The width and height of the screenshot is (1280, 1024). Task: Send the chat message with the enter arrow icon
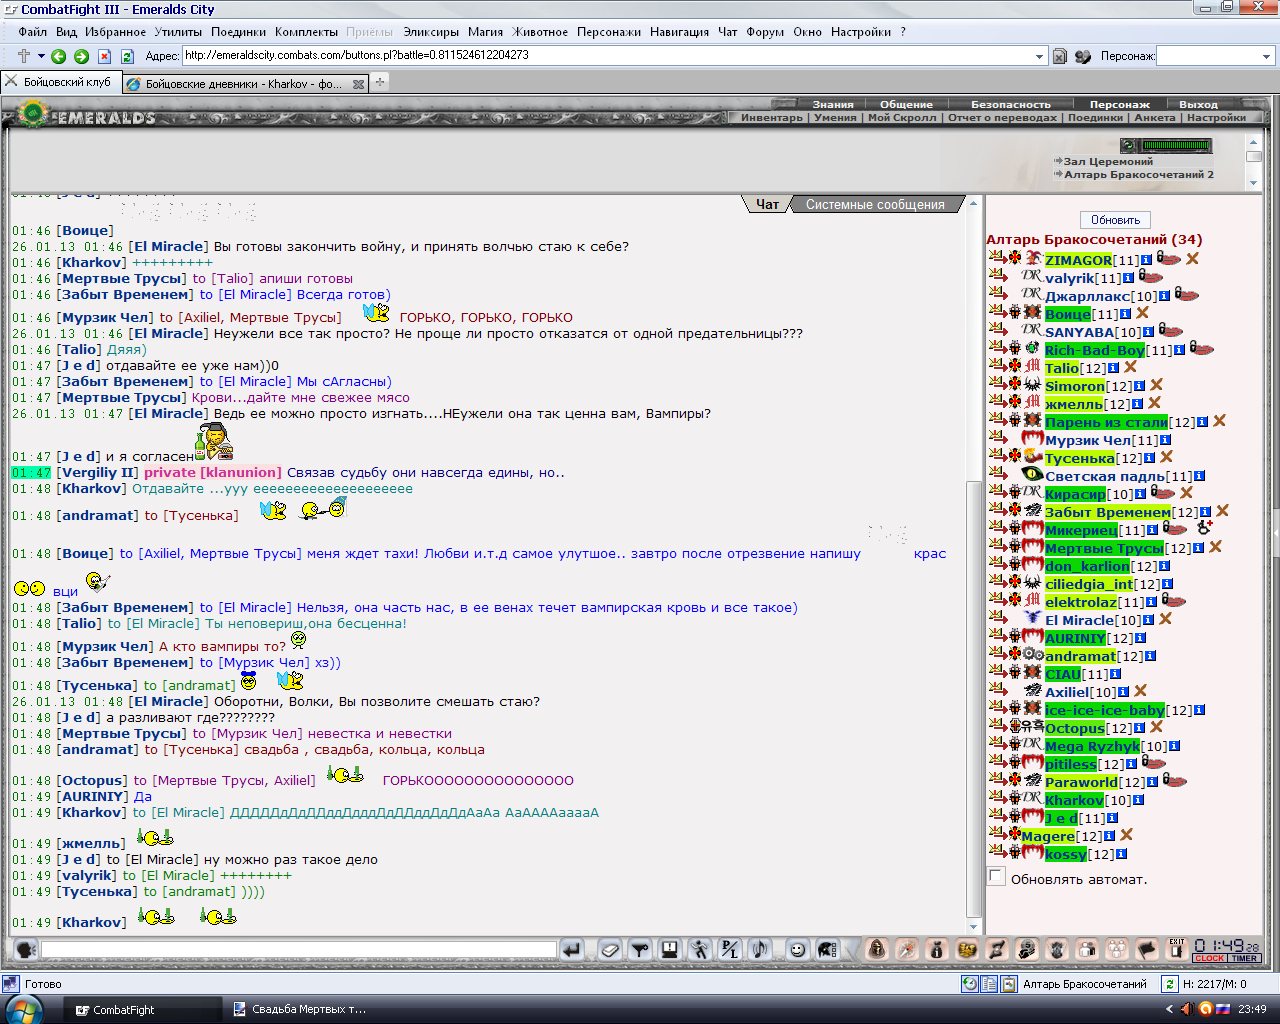(x=571, y=949)
